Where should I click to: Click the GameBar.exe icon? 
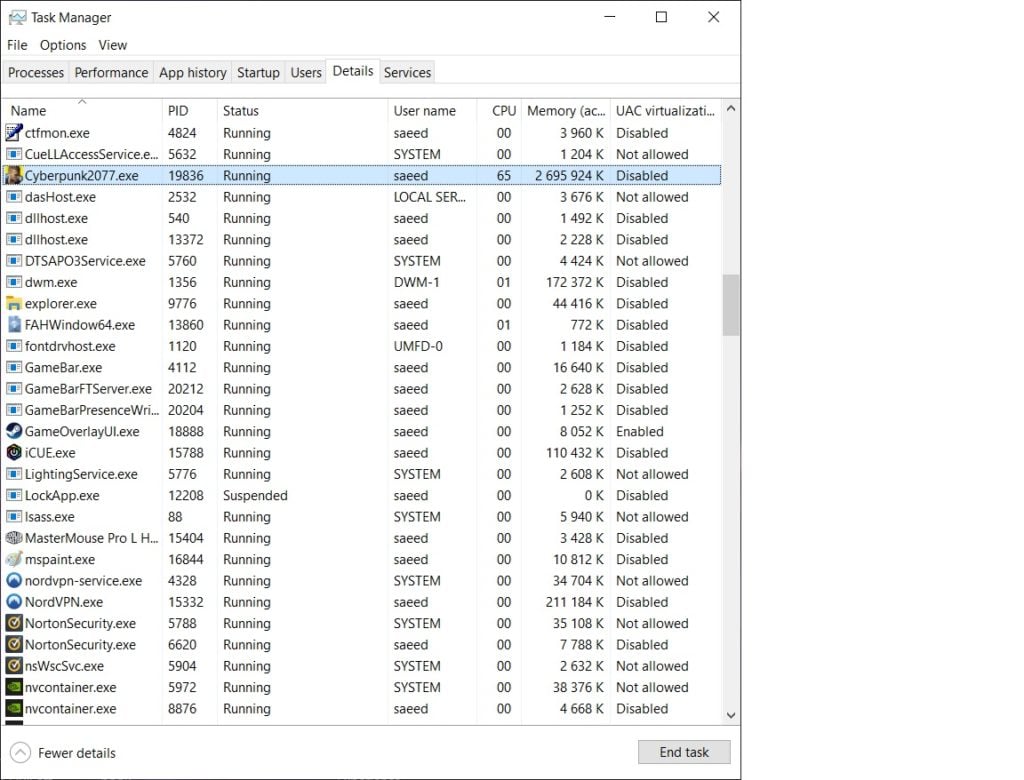pos(13,367)
